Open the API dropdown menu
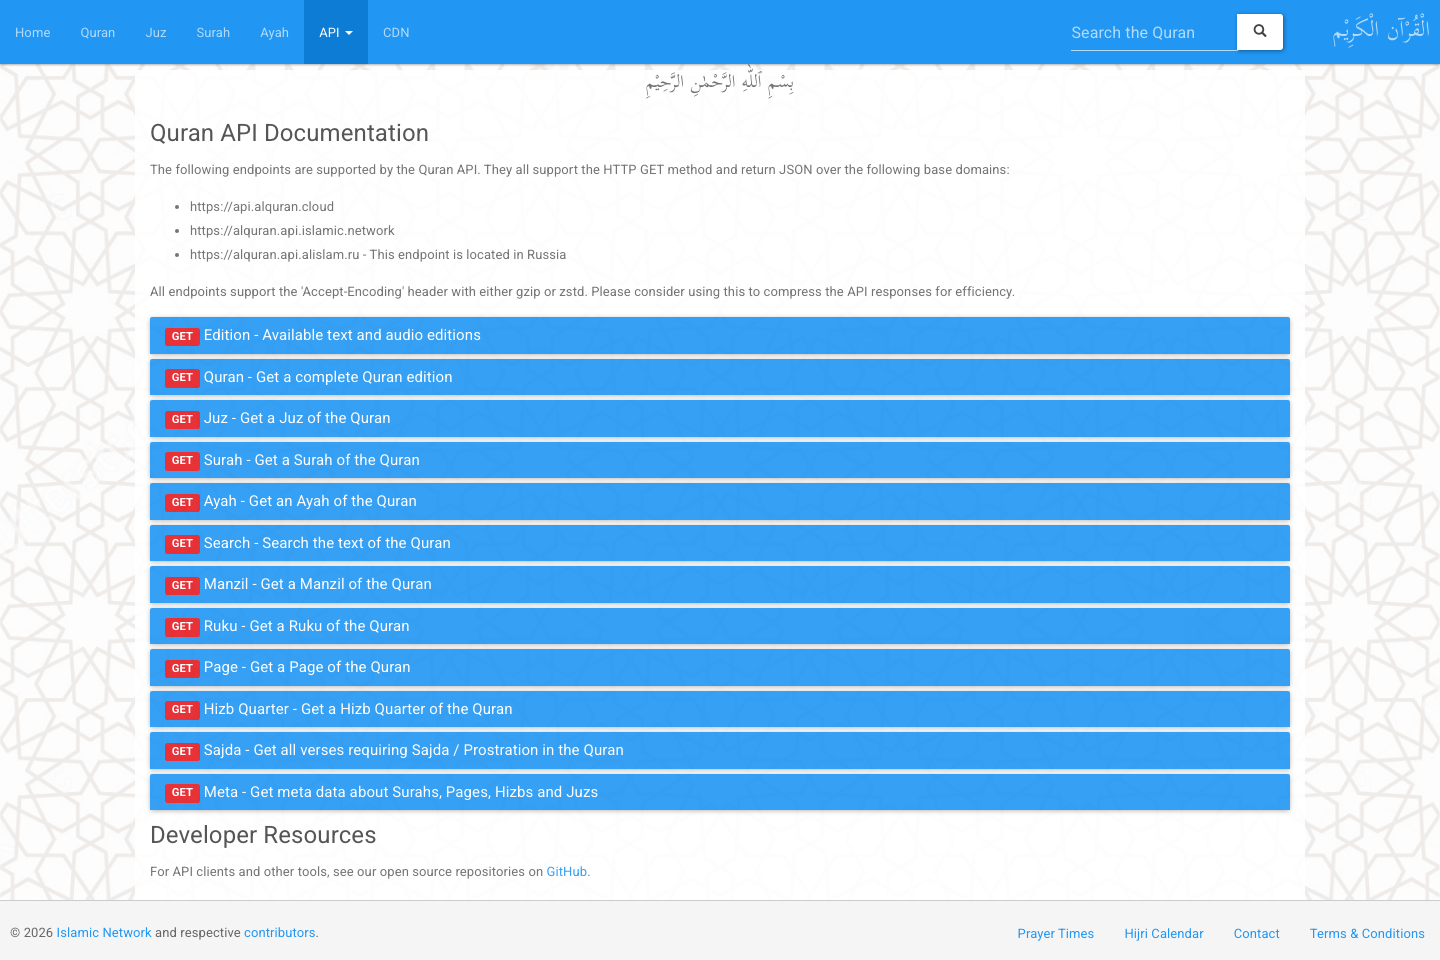This screenshot has width=1440, height=960. 335,32
